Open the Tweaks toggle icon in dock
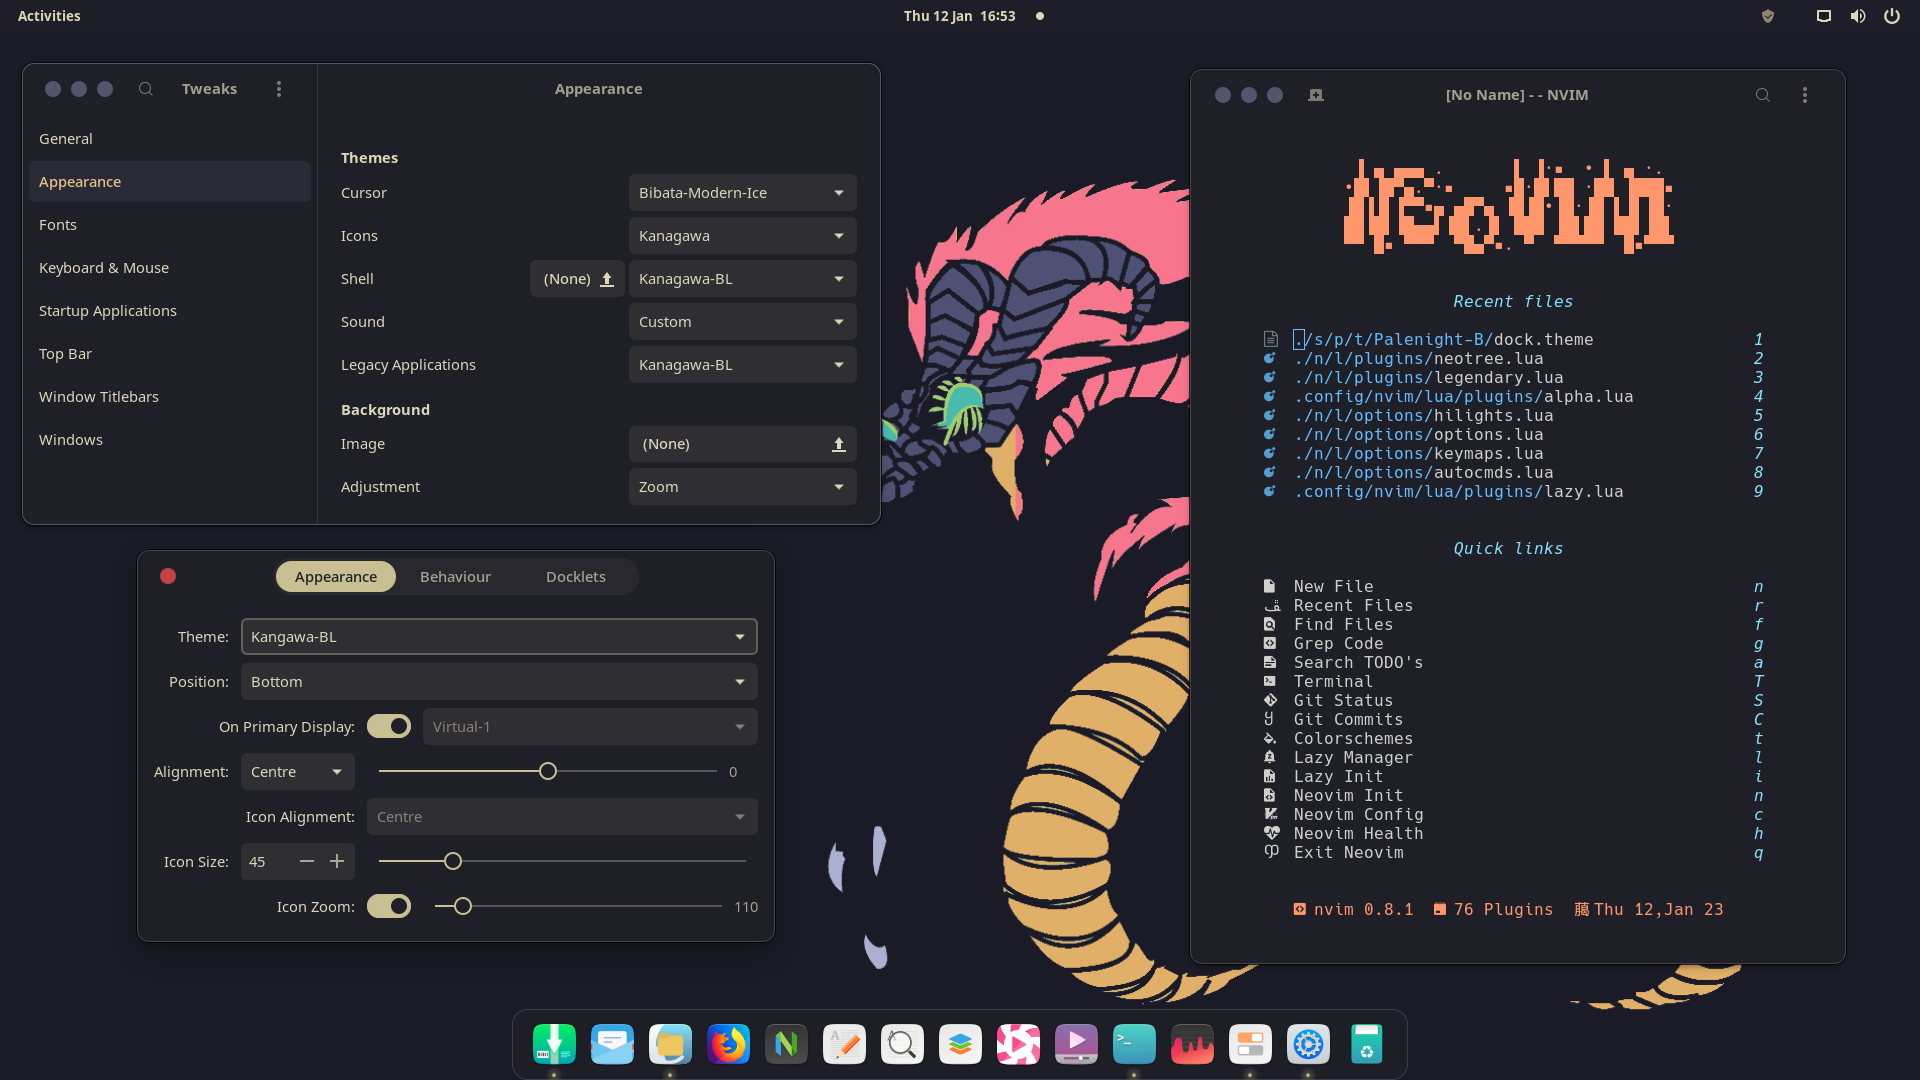Screen dimensions: 1920x1080 (1250, 1044)
